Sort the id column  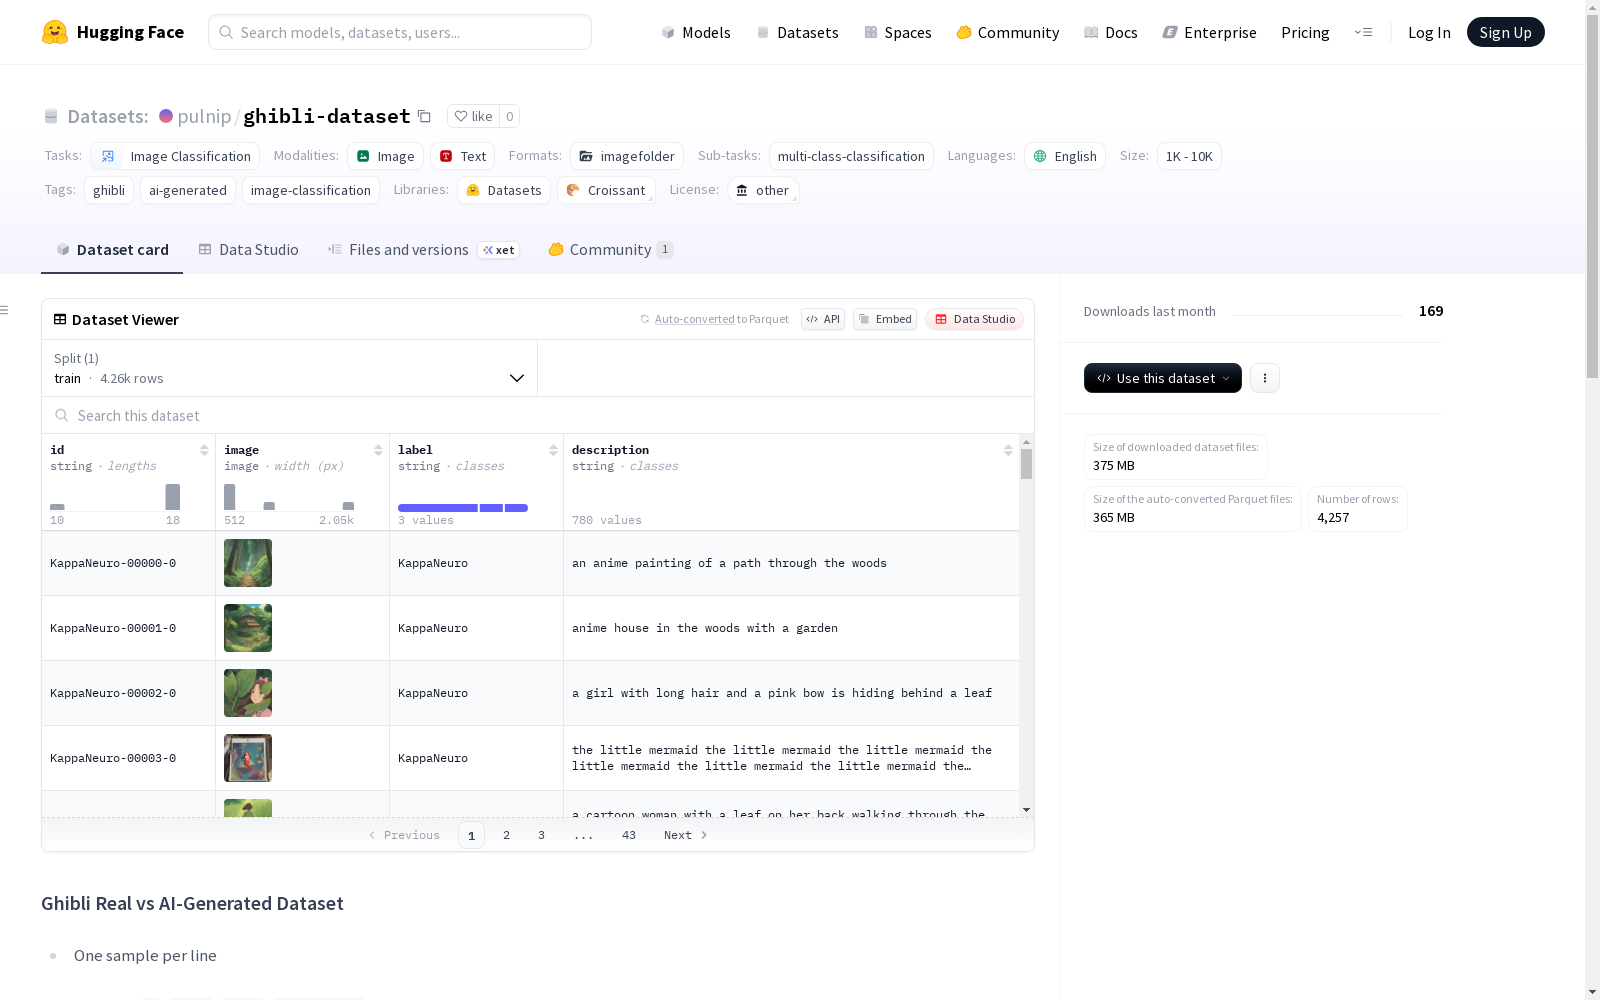click(204, 450)
